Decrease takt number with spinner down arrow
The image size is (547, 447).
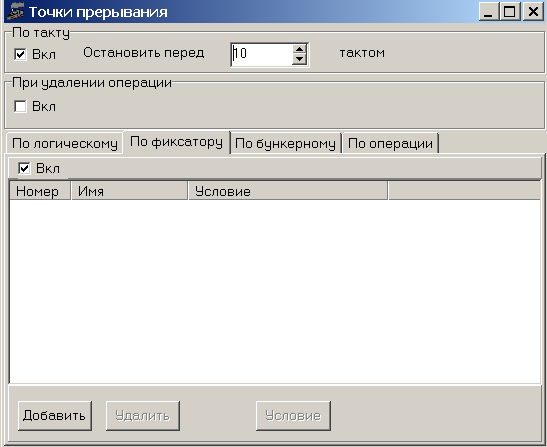click(x=299, y=60)
